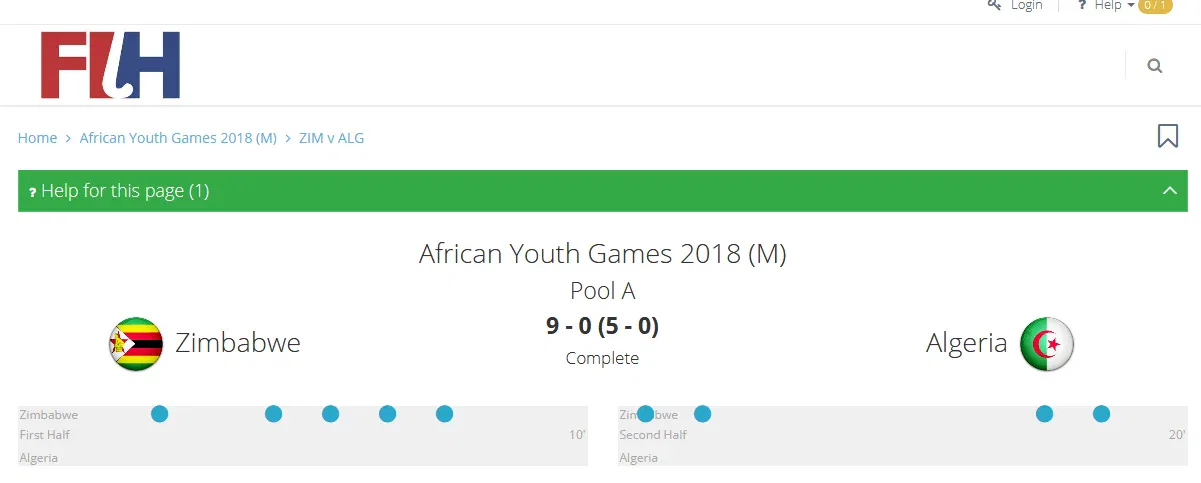The image size is (1201, 483).
Task: Collapse the help panel chevron
Action: coord(1170,191)
